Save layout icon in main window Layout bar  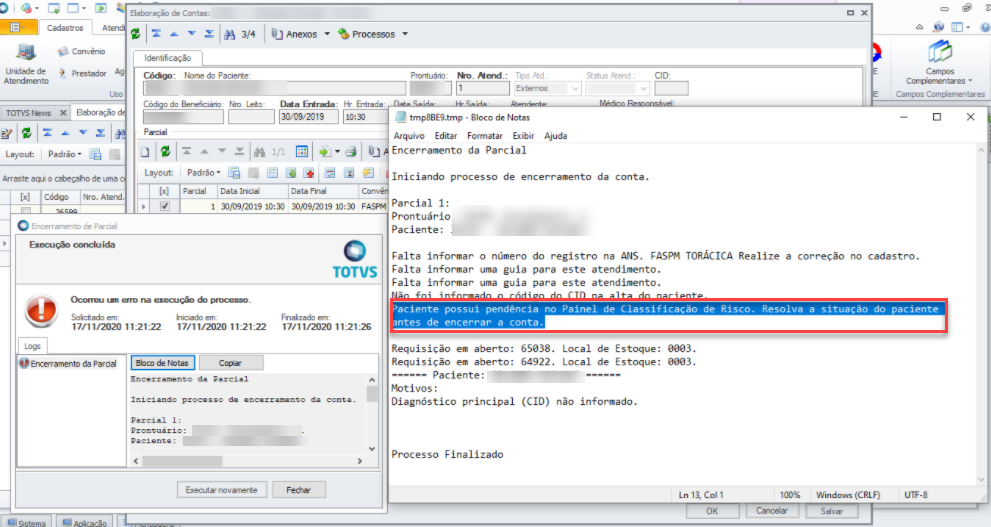point(95,154)
